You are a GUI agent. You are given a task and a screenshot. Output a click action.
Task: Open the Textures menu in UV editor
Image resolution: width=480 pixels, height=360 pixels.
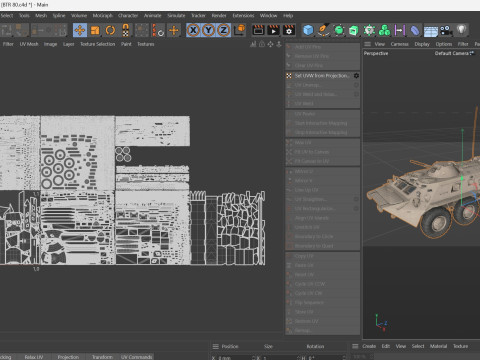pos(146,44)
